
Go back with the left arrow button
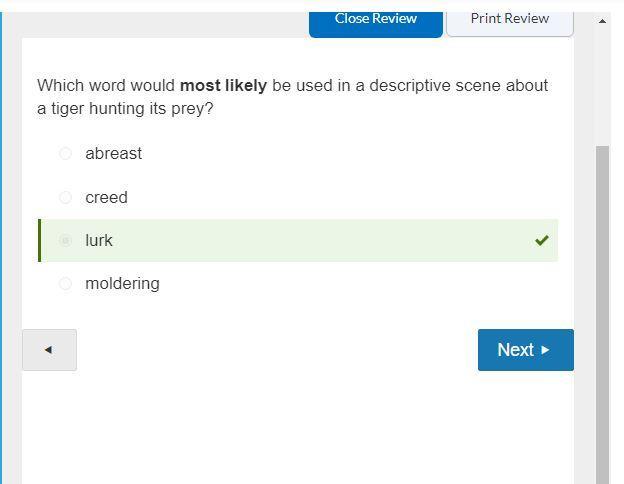49,350
